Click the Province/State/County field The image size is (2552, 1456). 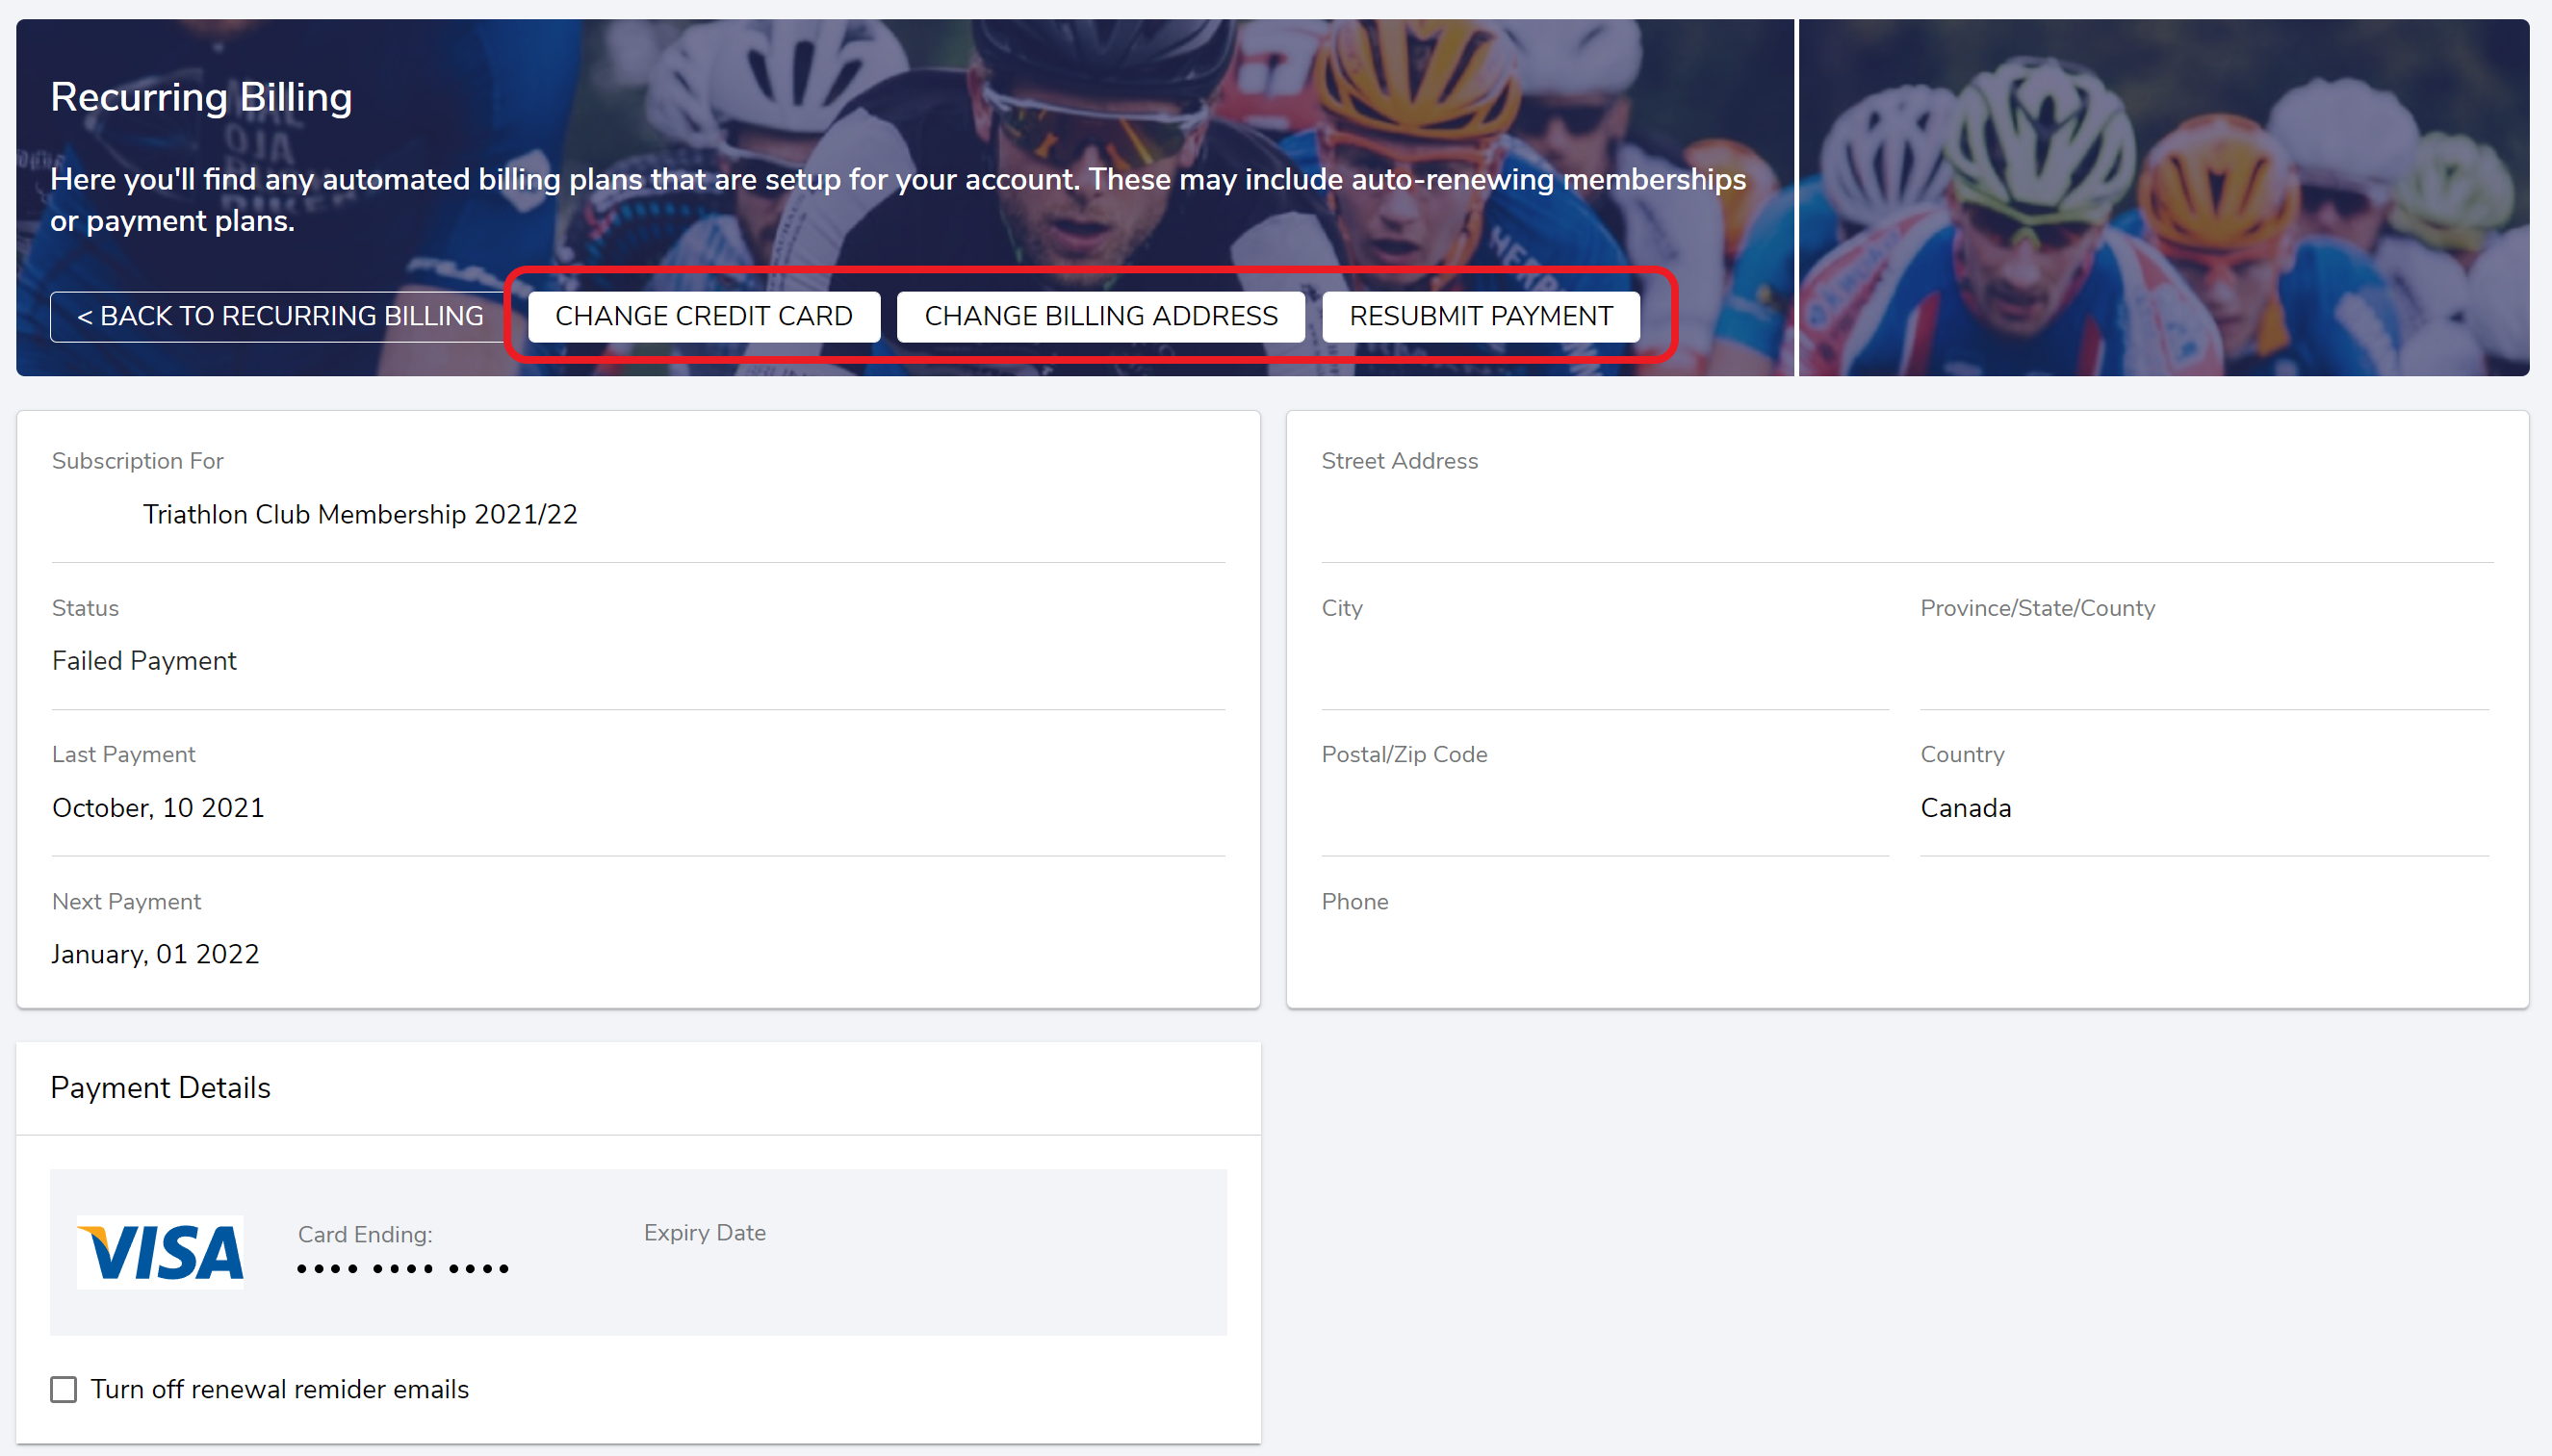(2203, 662)
